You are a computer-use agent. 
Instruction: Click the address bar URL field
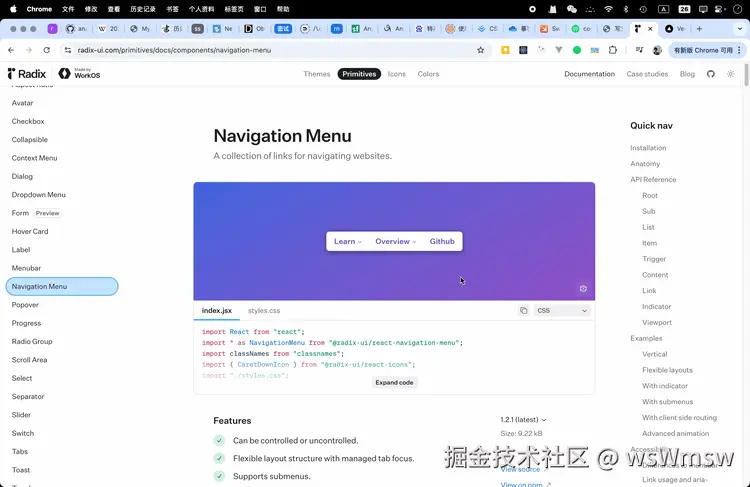point(277,50)
